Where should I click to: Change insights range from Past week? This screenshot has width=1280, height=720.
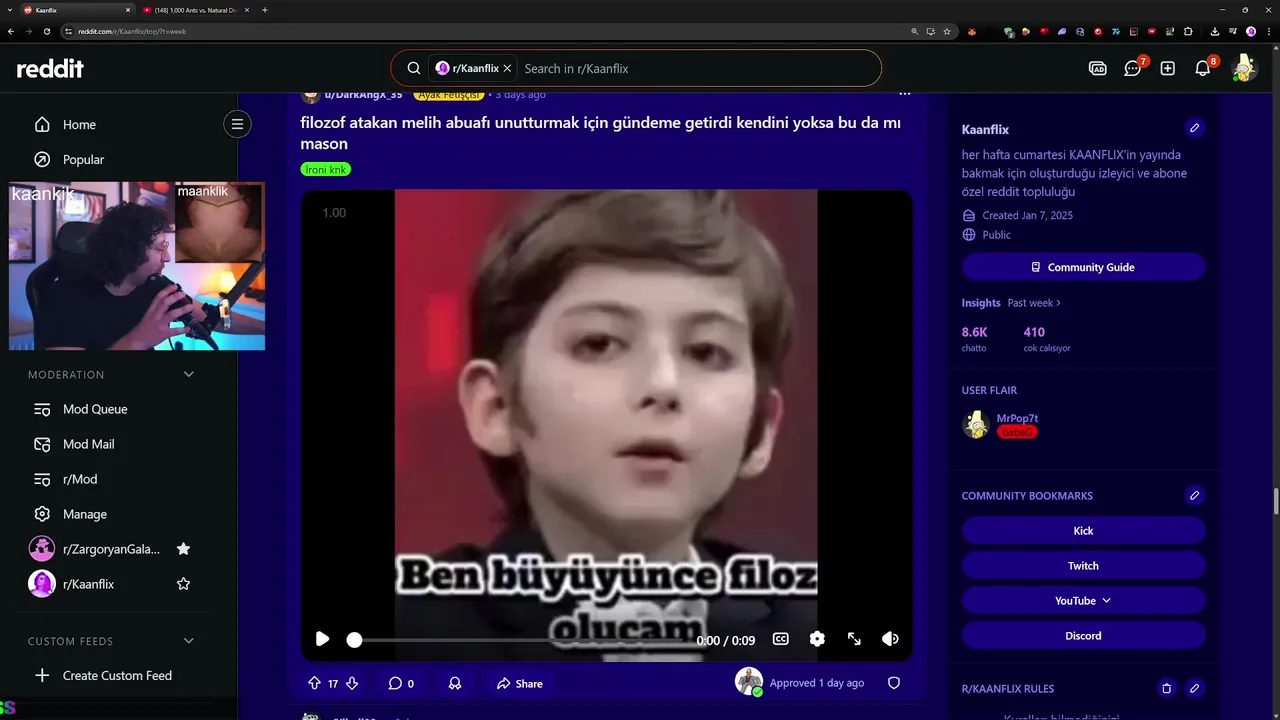(1033, 303)
